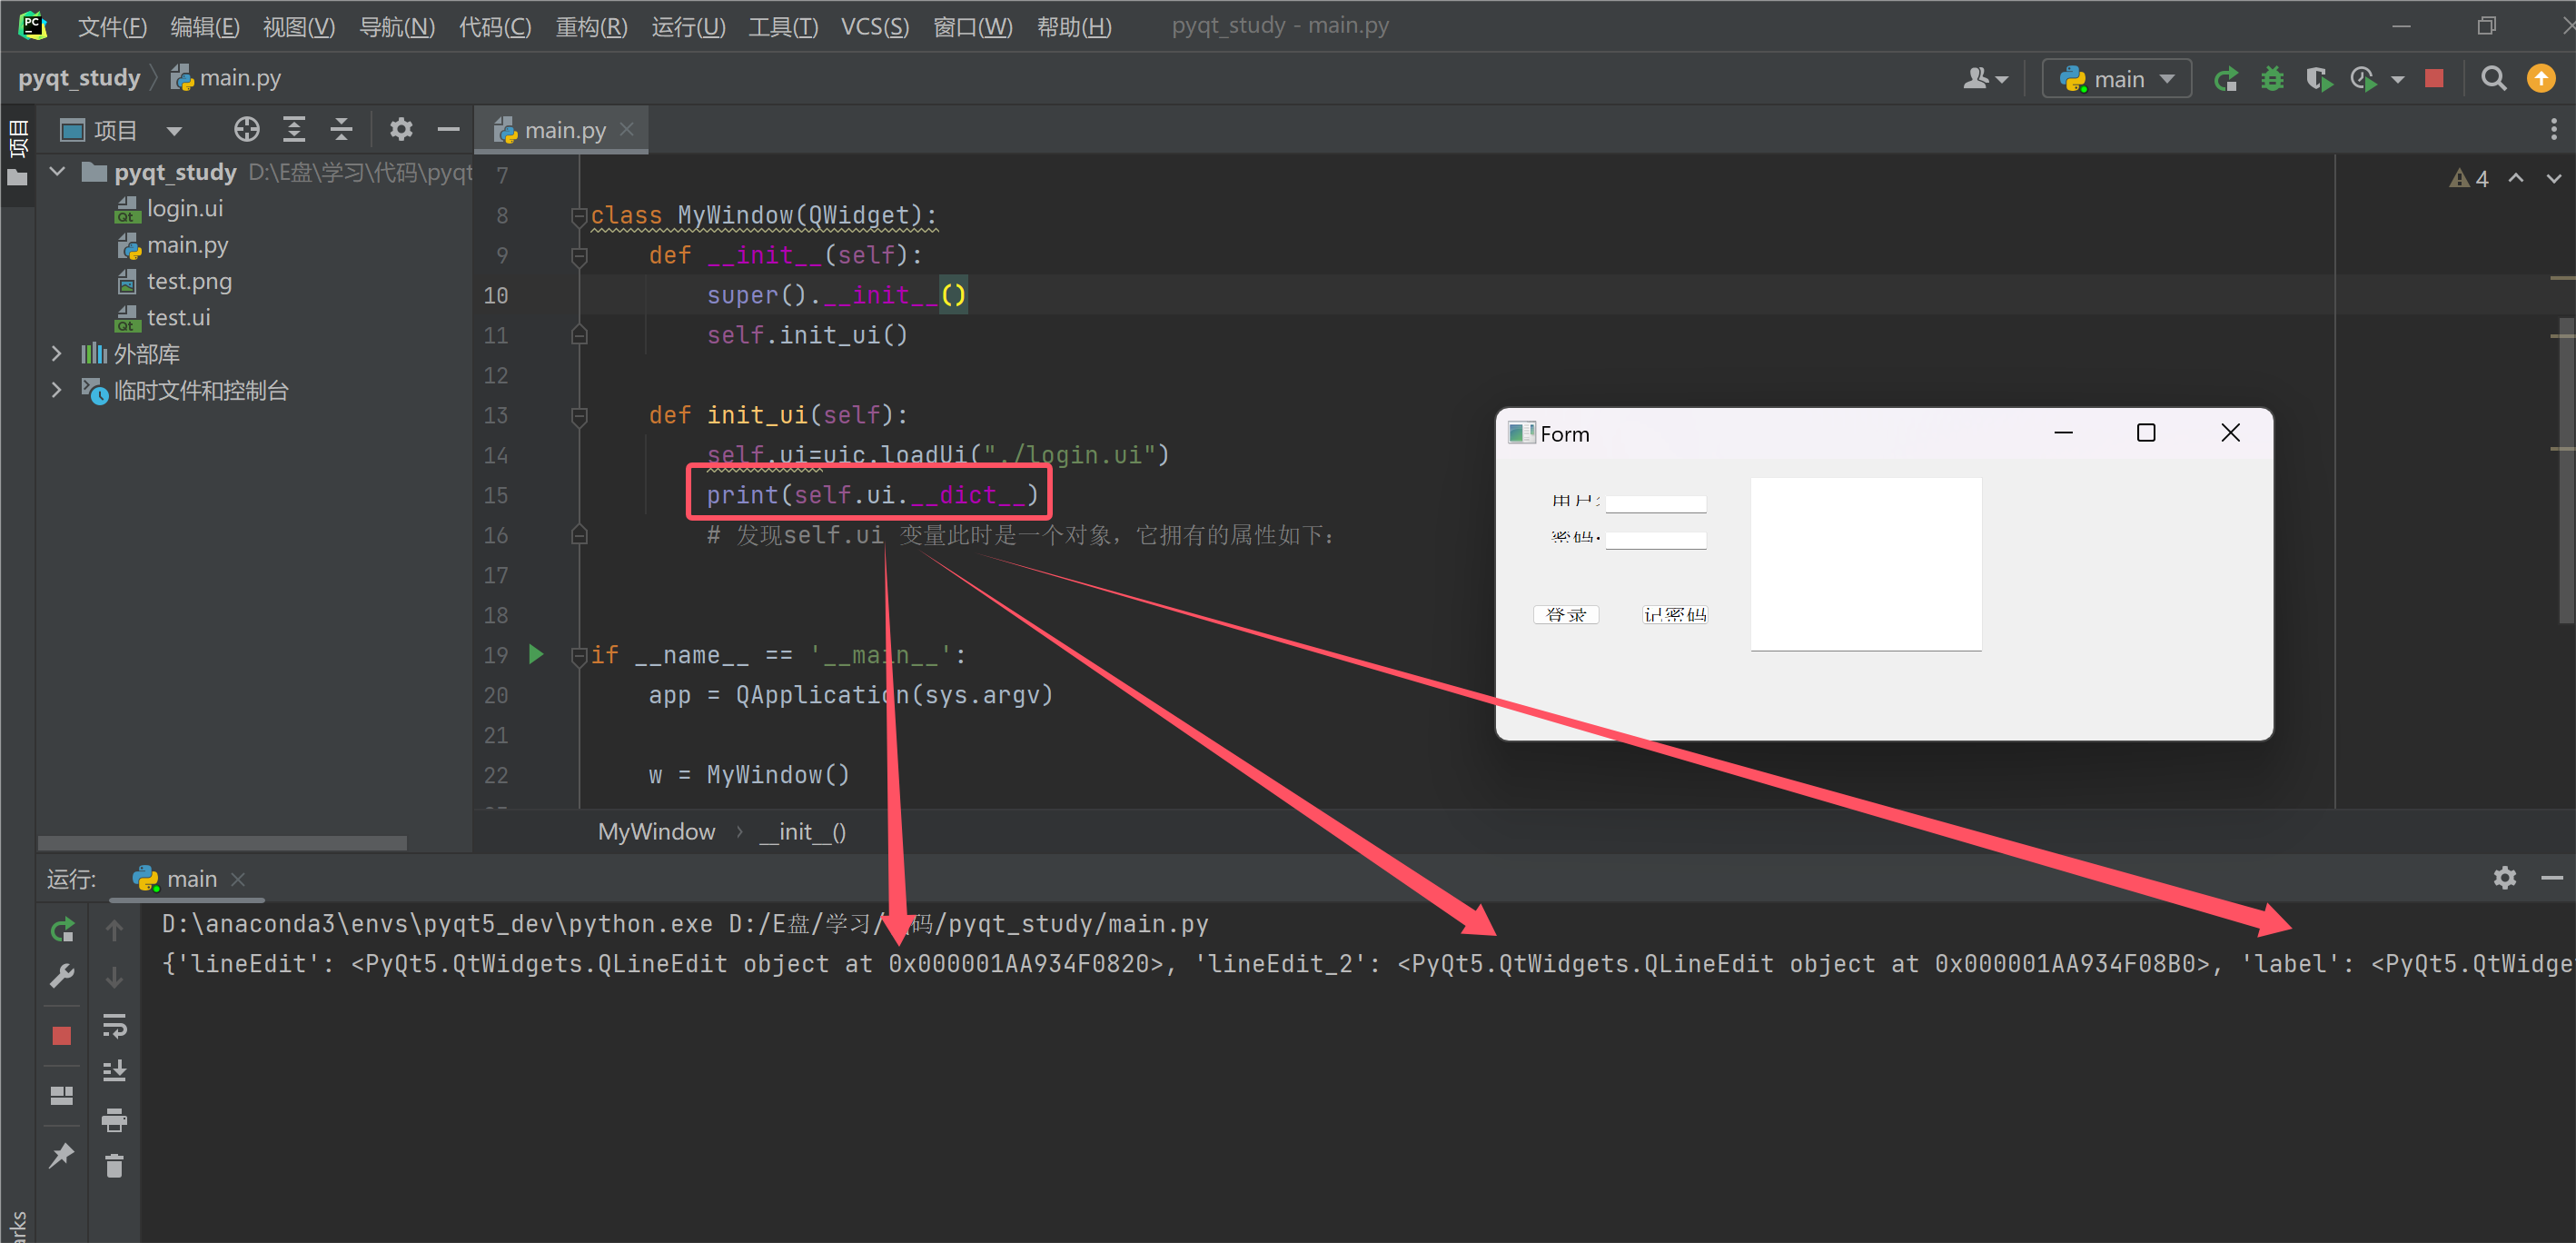Viewport: 2576px width, 1243px height.
Task: Click the wrench edit configuration icon
Action: (62, 976)
